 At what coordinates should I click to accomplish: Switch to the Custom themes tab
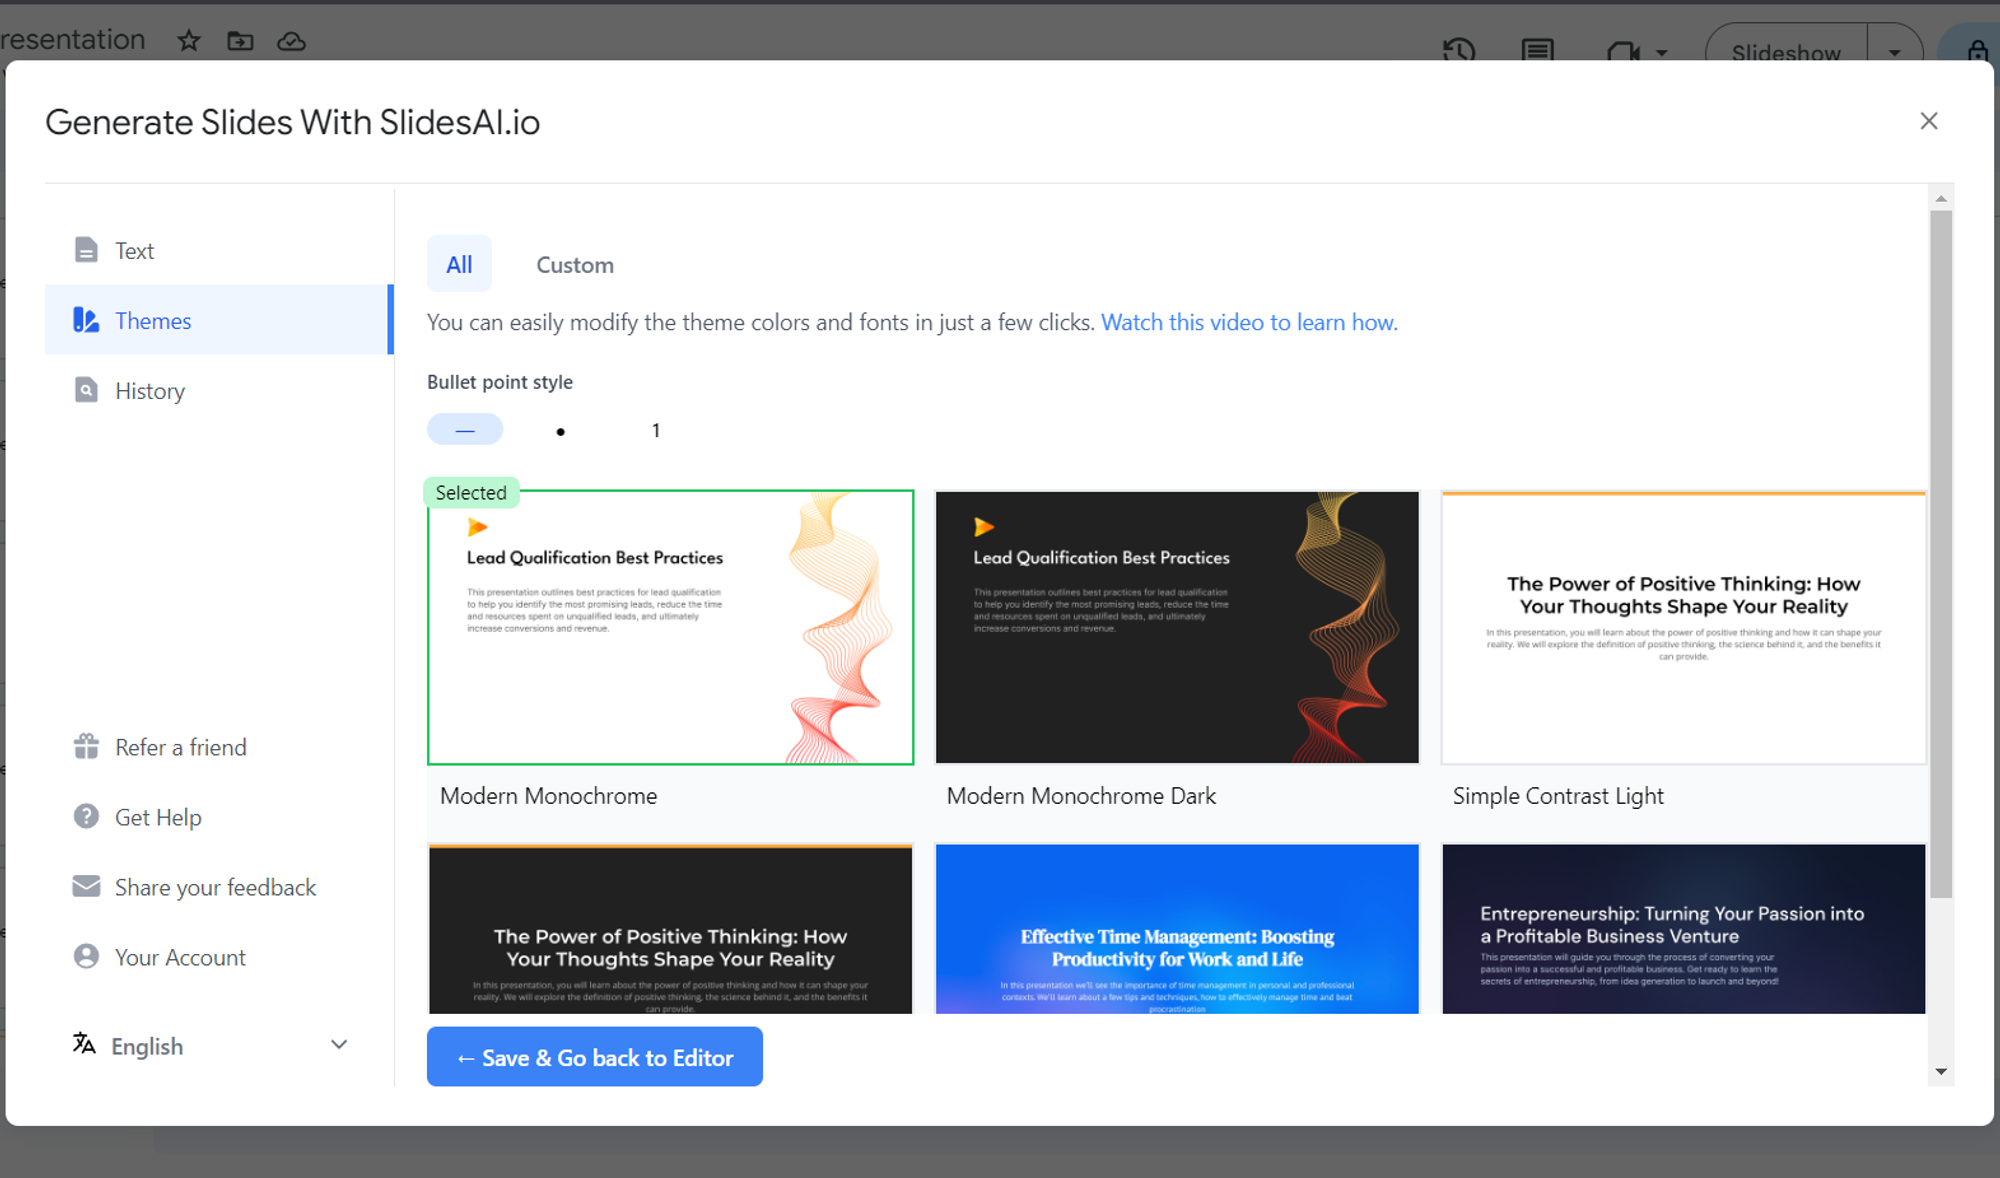pos(575,265)
